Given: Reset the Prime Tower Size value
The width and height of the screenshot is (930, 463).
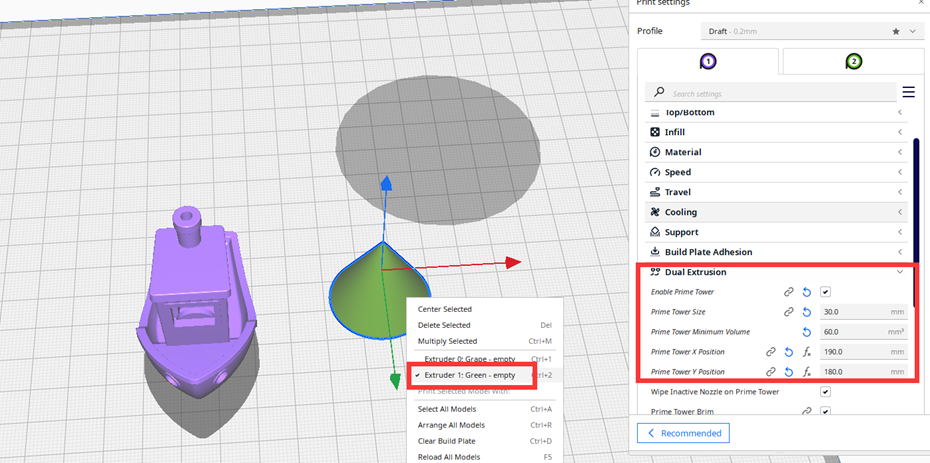Looking at the screenshot, I should point(807,312).
